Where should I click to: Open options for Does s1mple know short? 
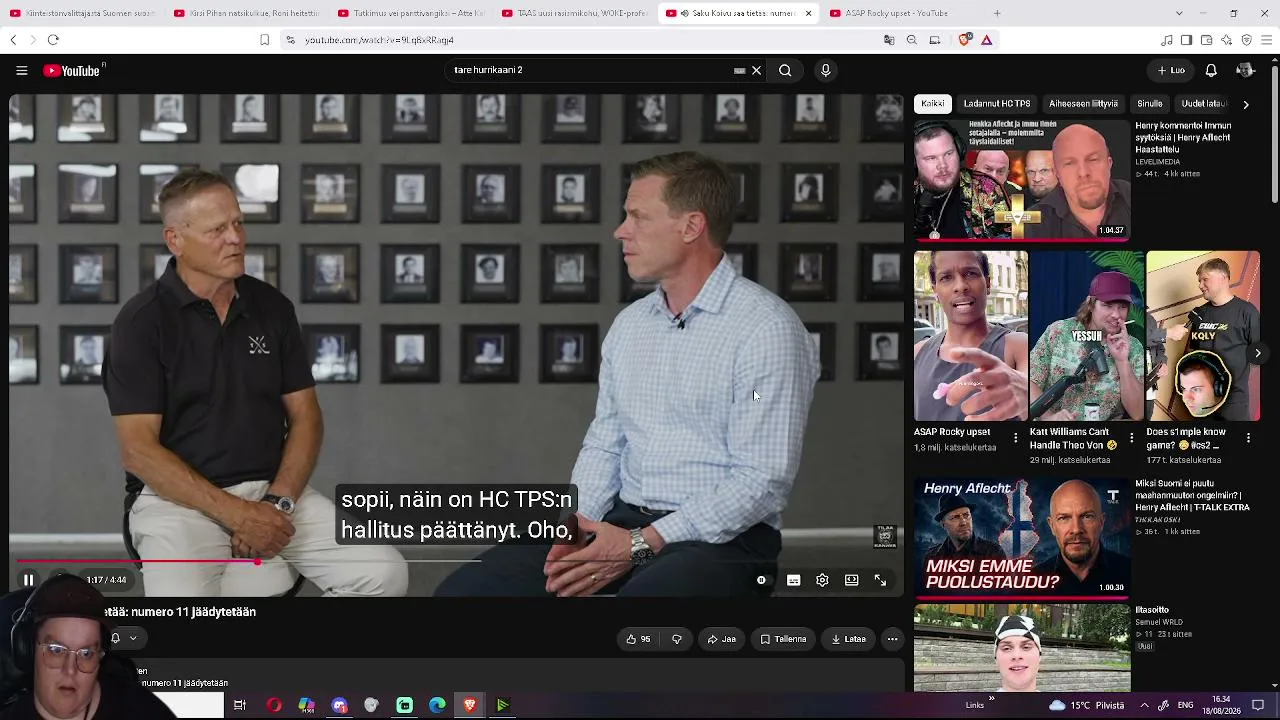click(1248, 438)
